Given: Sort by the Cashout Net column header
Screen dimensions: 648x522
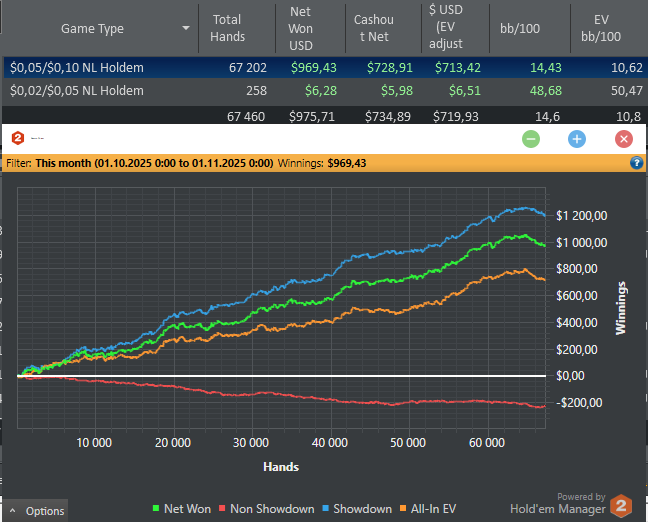Looking at the screenshot, I should pyautogui.click(x=374, y=28).
